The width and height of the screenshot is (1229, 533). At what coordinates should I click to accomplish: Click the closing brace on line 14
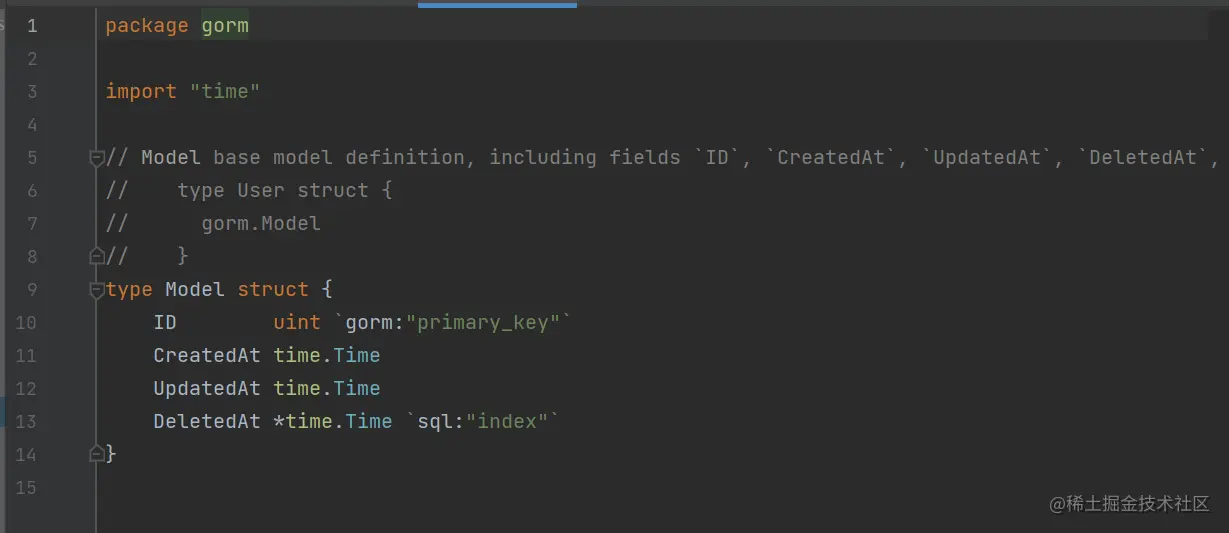(x=111, y=454)
